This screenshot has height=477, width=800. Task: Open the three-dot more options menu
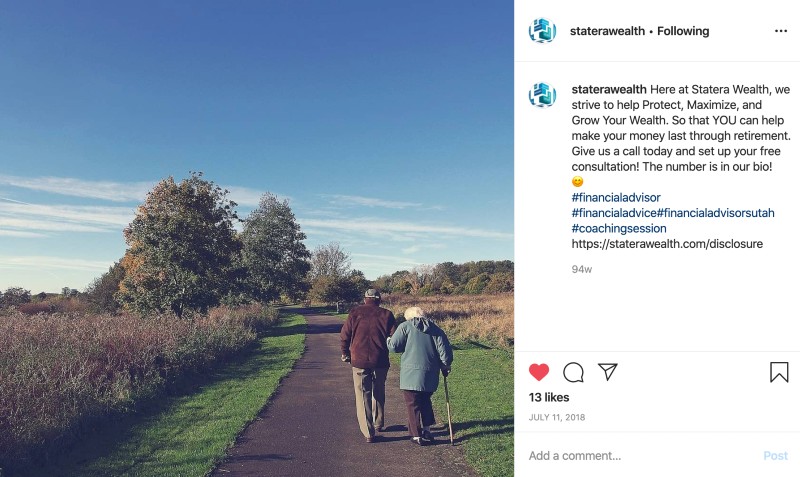coord(781,31)
